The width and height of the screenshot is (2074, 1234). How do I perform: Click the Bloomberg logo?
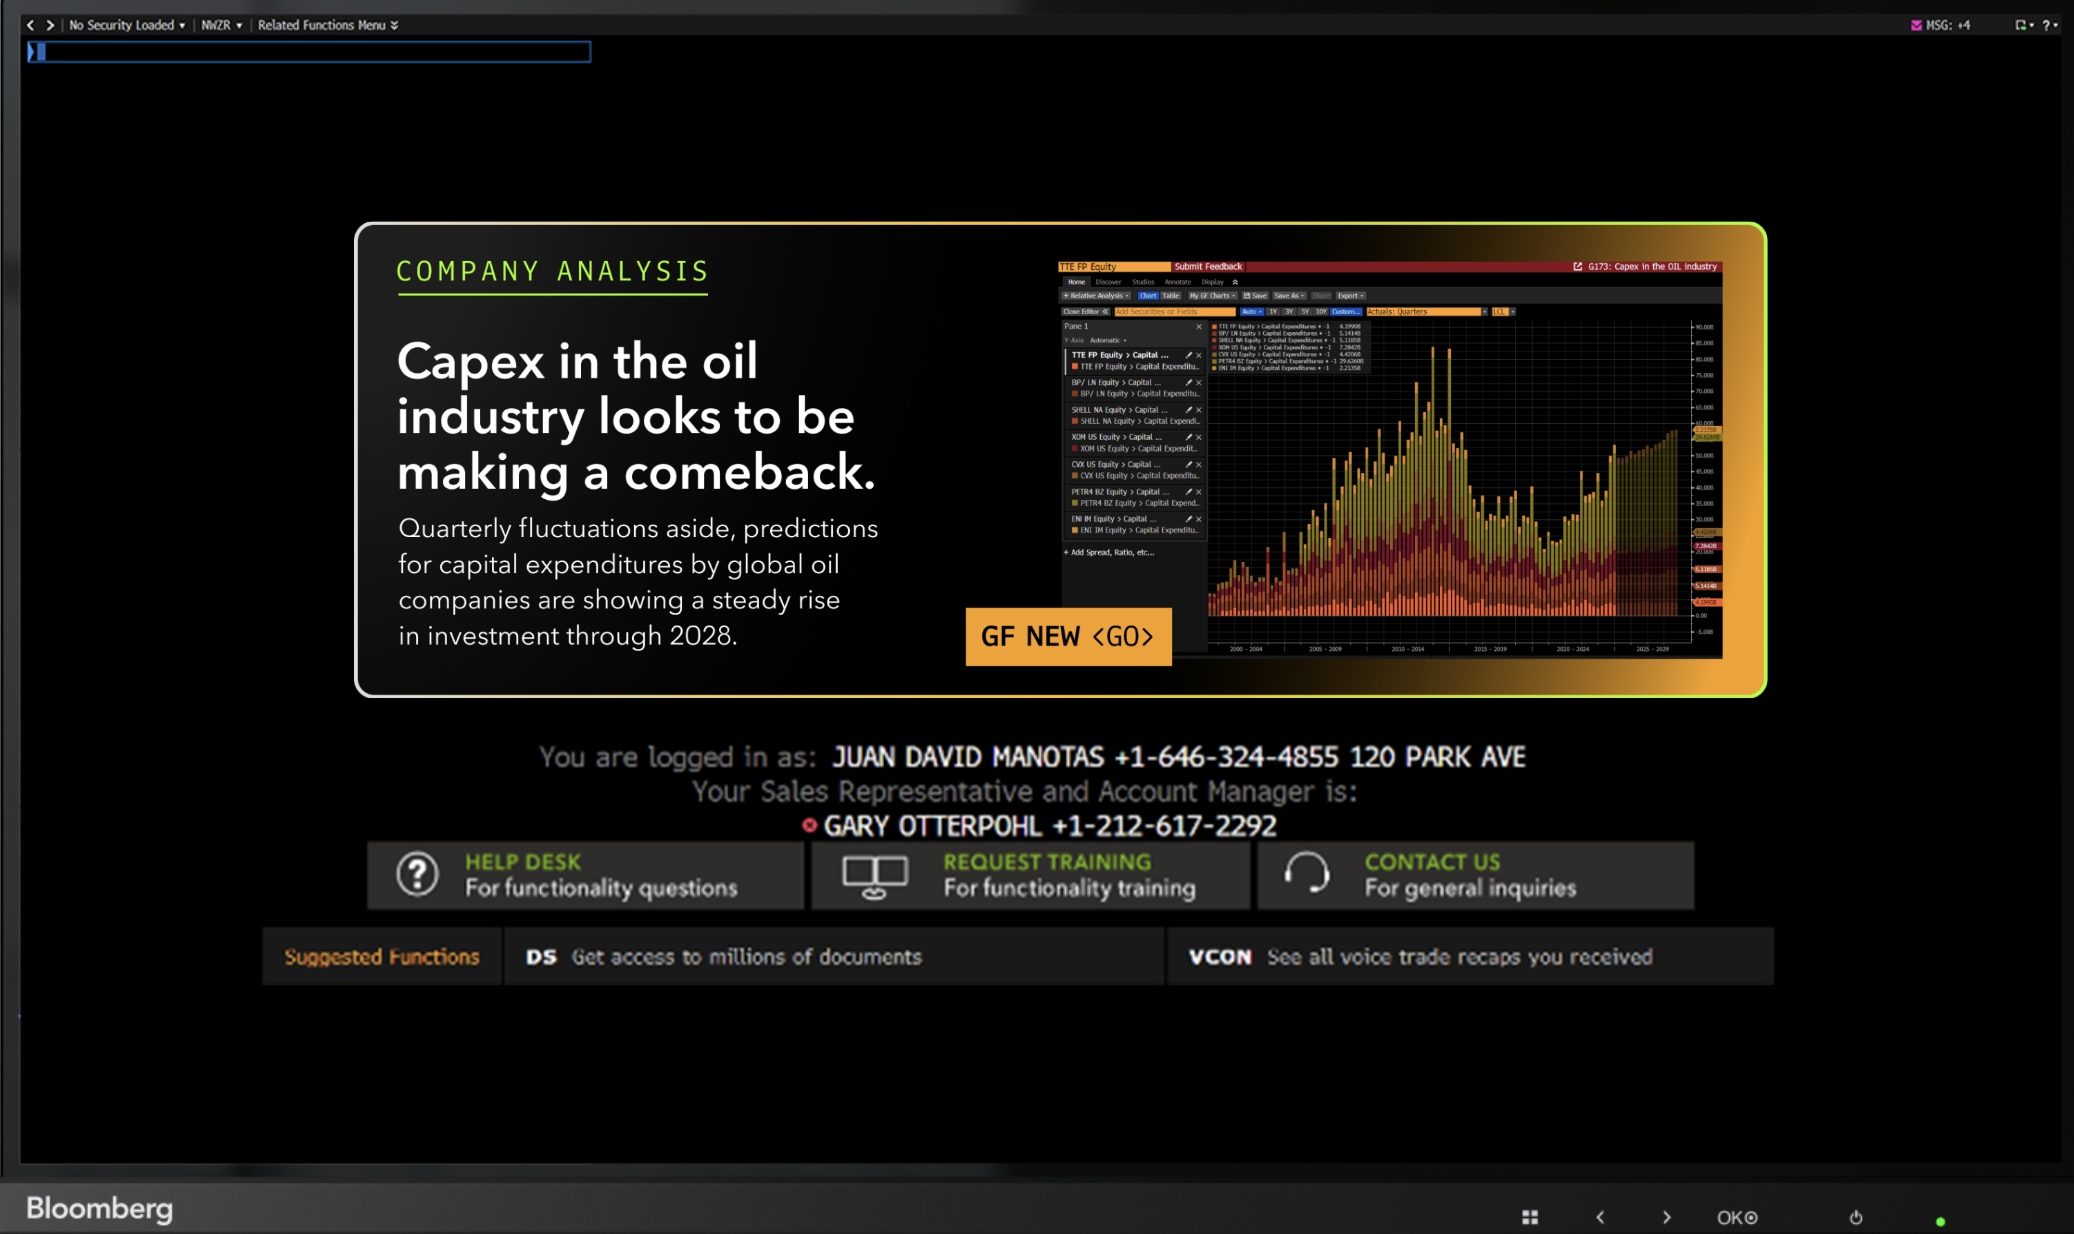[99, 1208]
